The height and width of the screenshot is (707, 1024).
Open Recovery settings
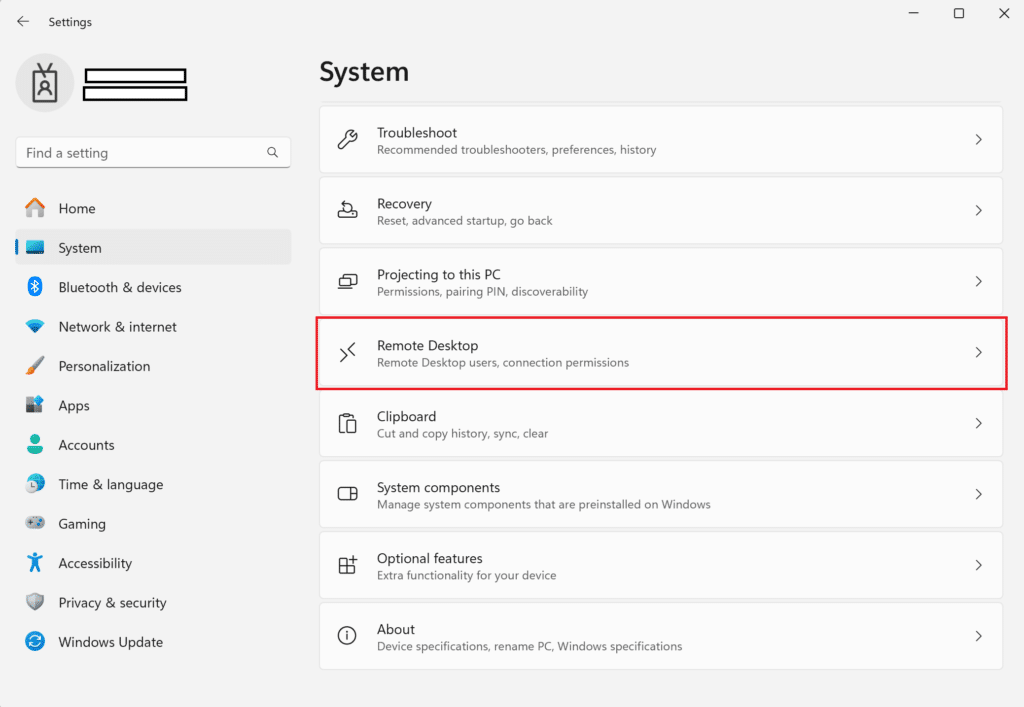660,210
